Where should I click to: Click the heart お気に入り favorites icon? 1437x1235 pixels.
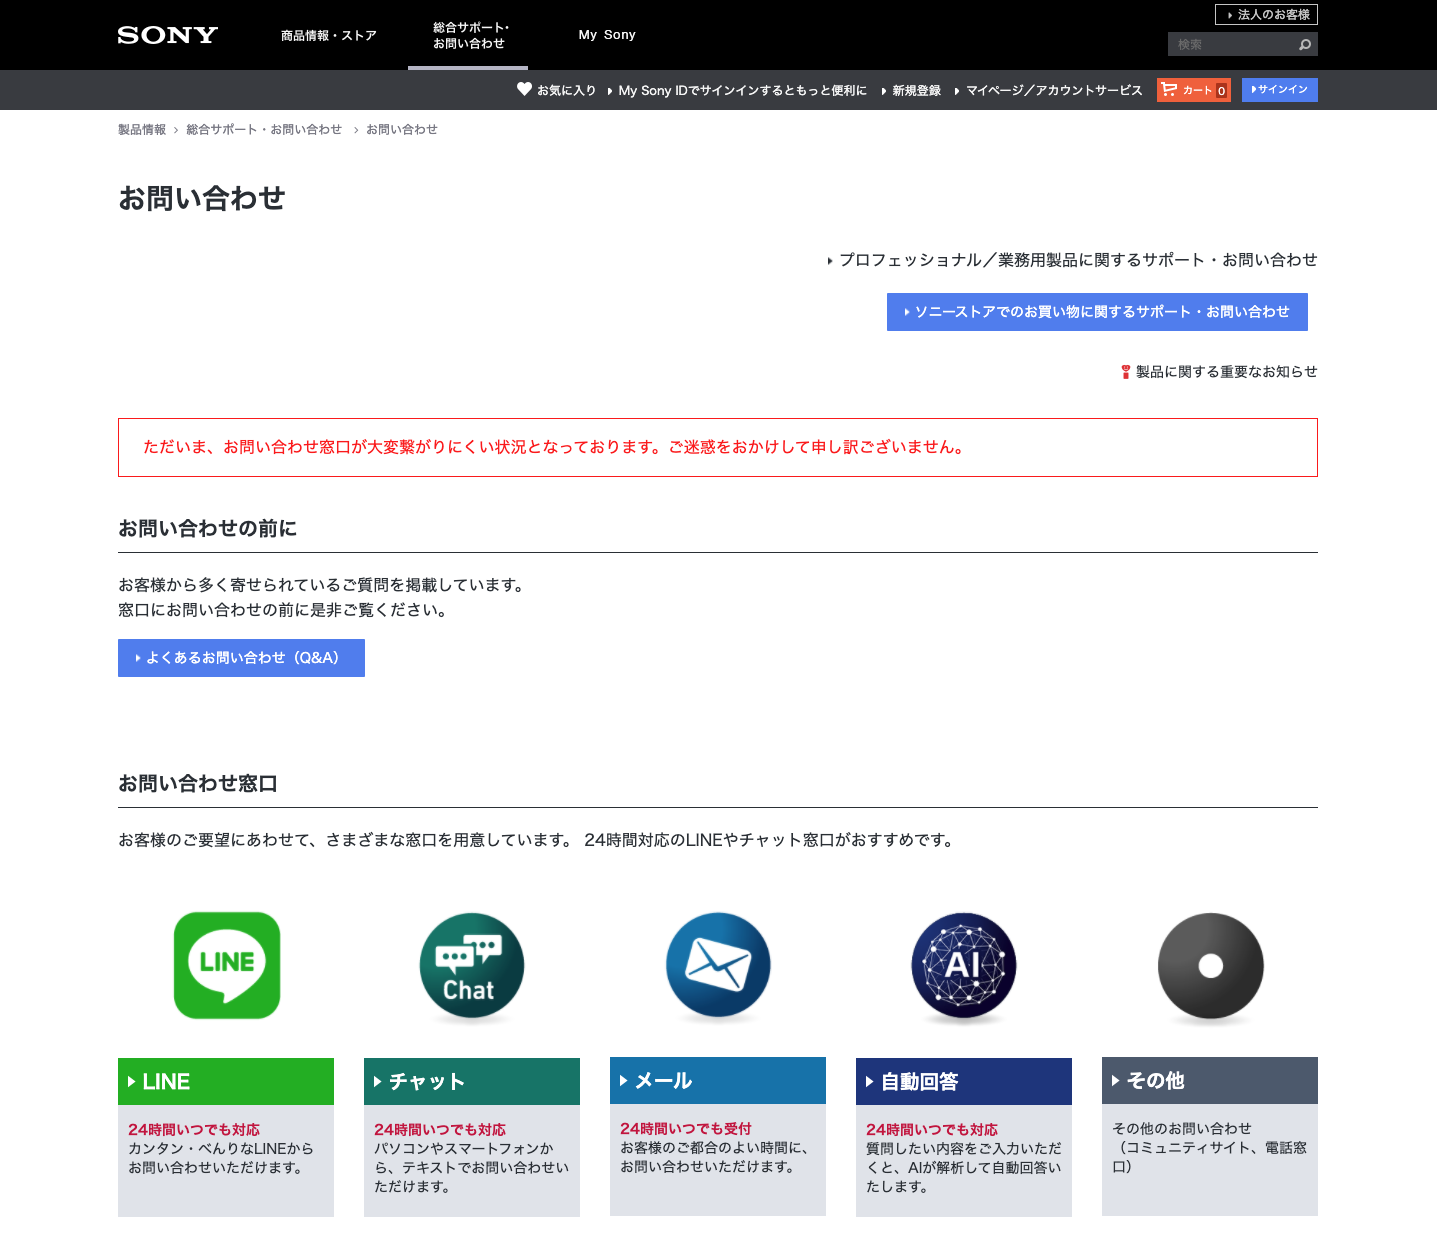524,89
